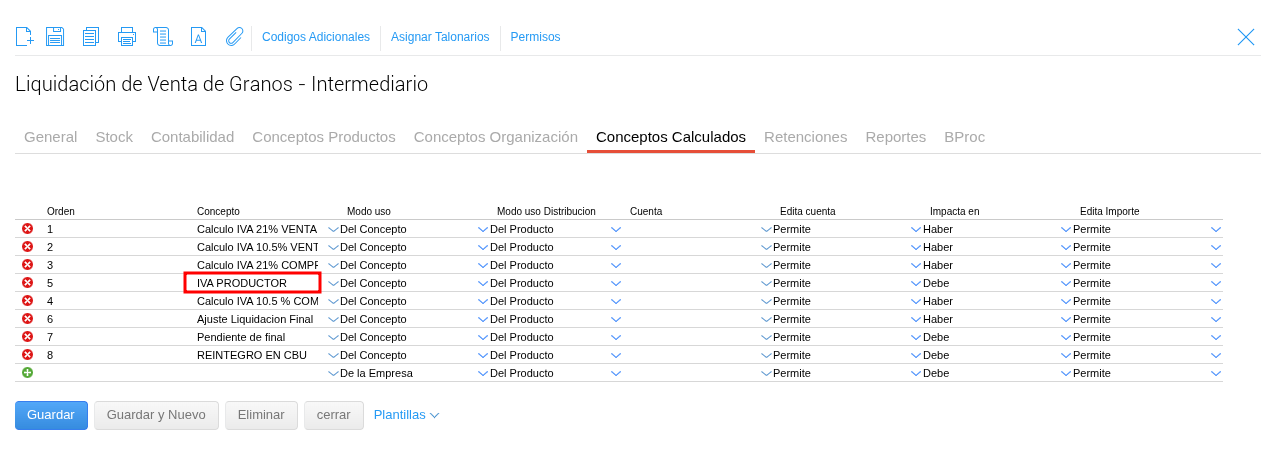1270x452 pixels.
Task: Open the Codigos Adicionales link
Action: point(316,37)
